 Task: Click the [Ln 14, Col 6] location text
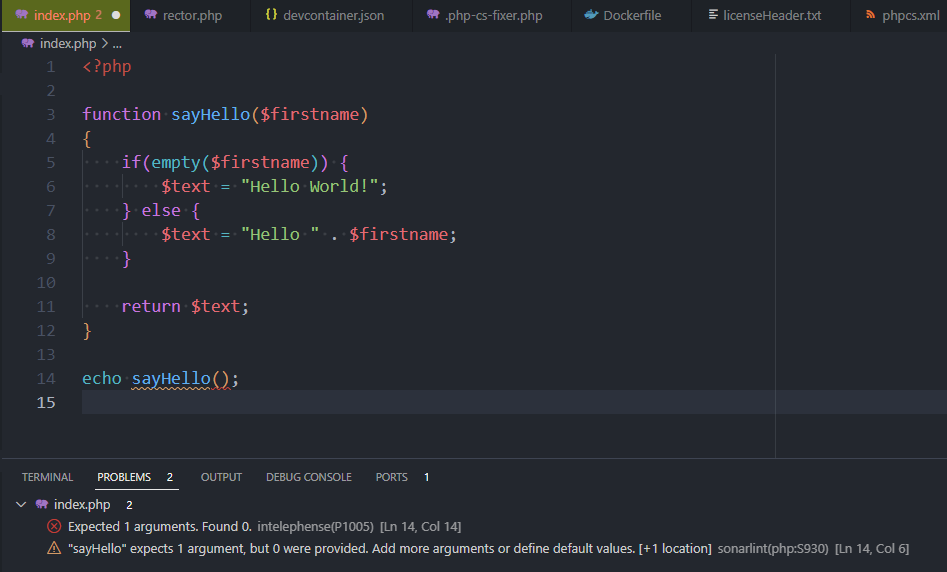coord(872,548)
